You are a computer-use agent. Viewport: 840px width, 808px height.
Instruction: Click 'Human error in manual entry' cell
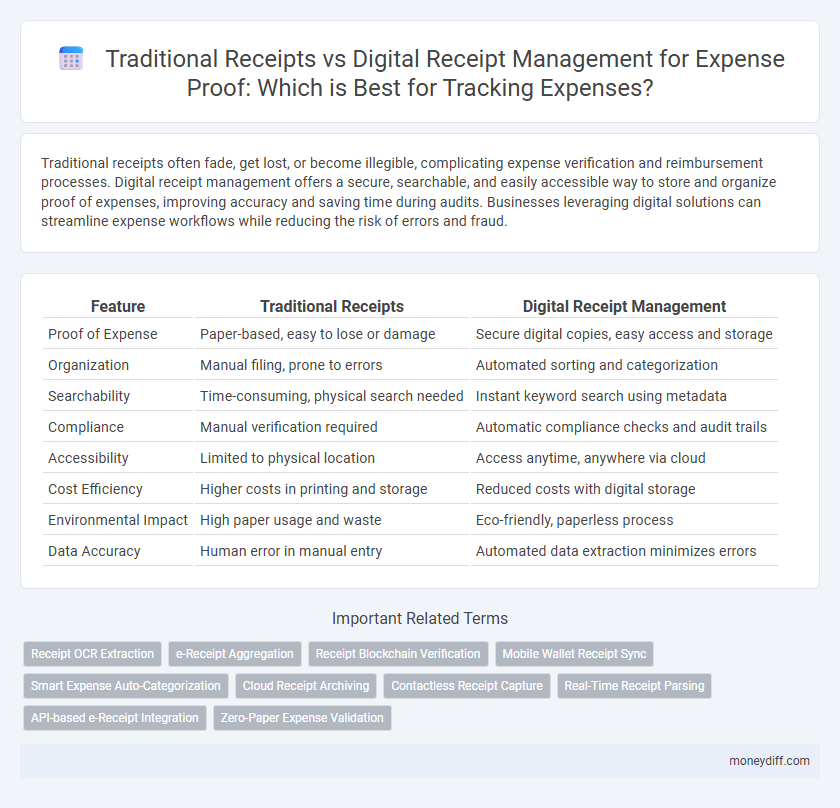291,551
